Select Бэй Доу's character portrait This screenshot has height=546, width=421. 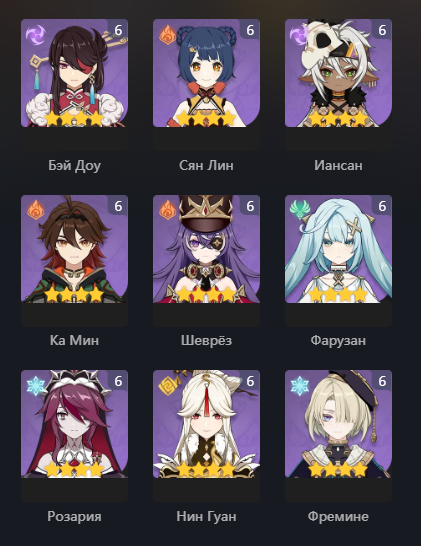tap(74, 73)
